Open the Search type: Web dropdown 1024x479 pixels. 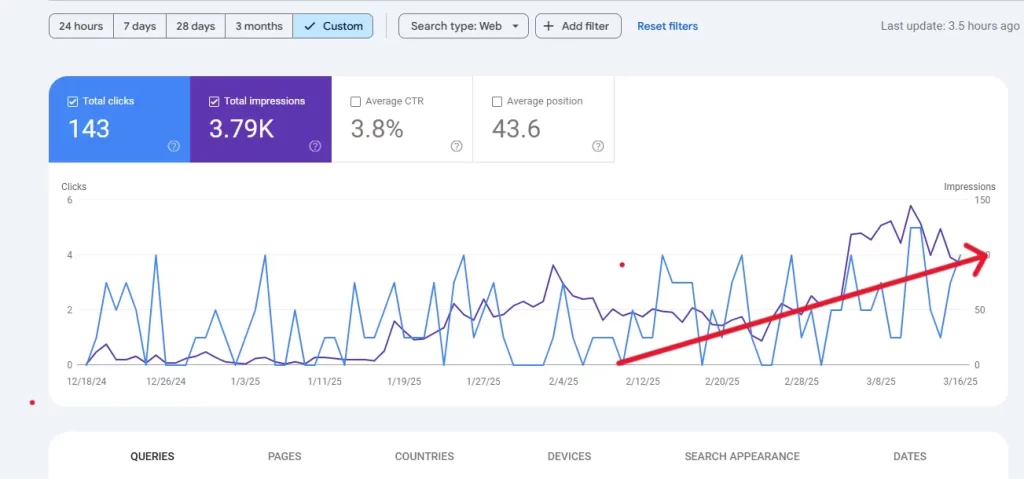(463, 26)
